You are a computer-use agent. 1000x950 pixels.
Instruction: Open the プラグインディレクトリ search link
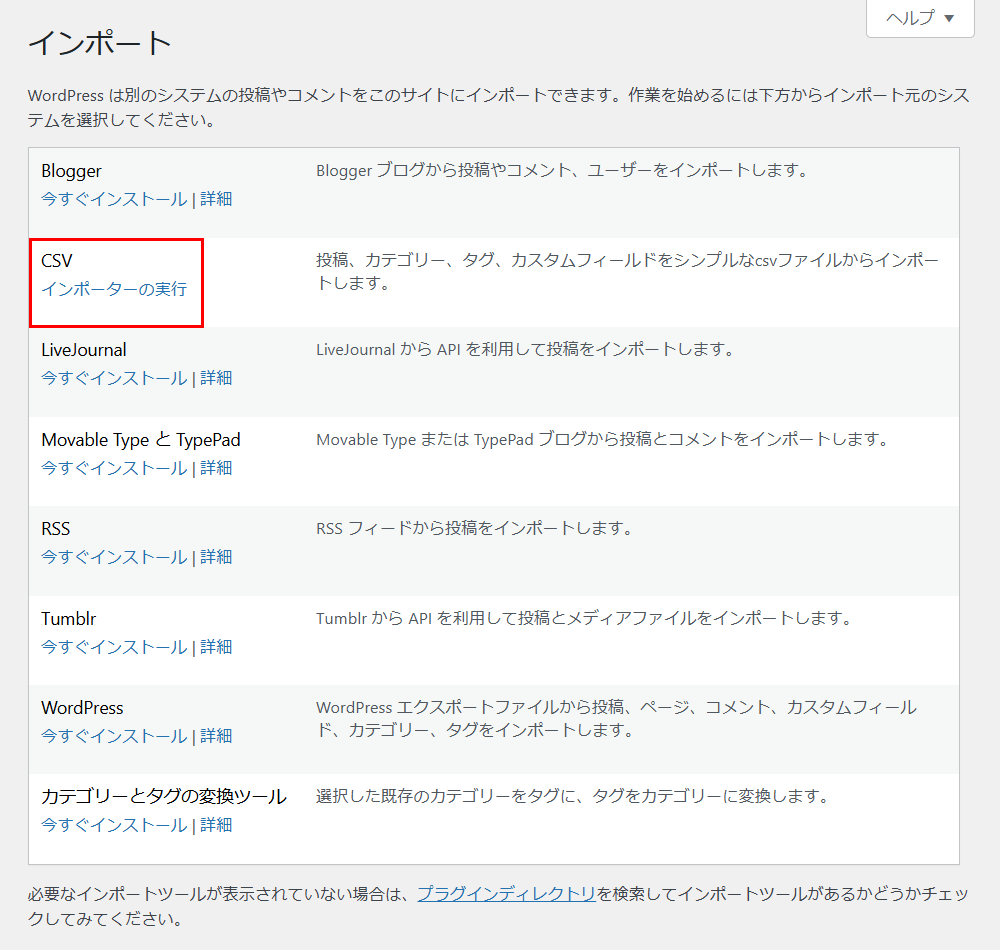[505, 895]
